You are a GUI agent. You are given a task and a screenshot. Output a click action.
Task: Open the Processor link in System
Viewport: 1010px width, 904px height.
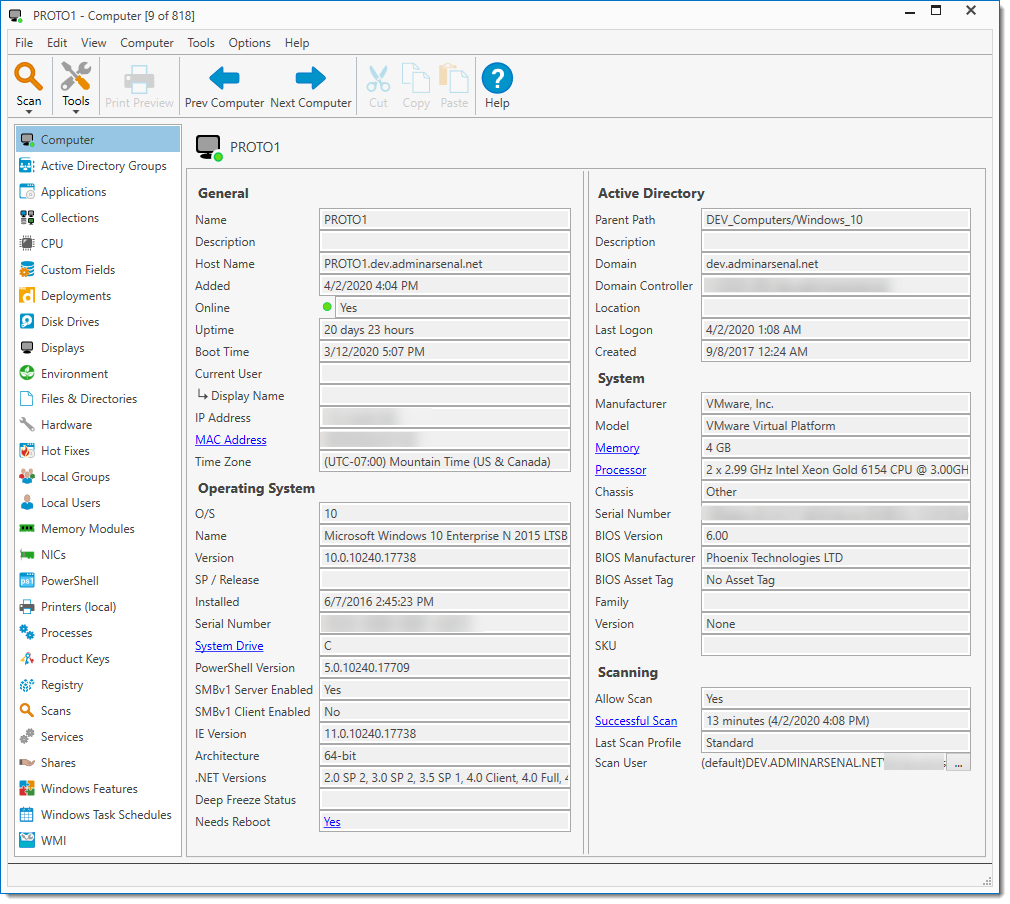[x=620, y=470]
